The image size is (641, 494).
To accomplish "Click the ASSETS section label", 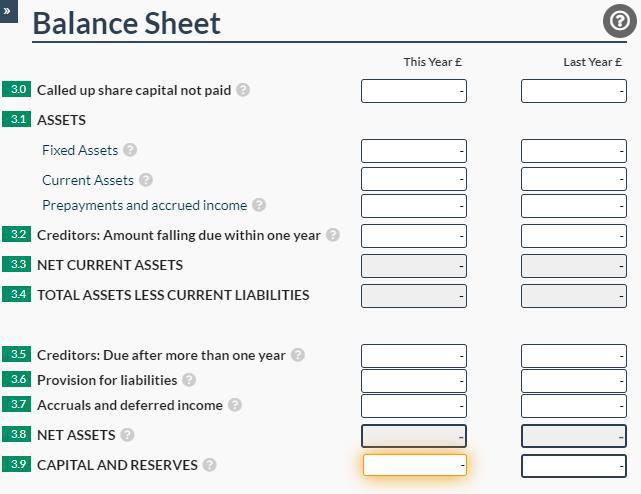I will pyautogui.click(x=61, y=120).
